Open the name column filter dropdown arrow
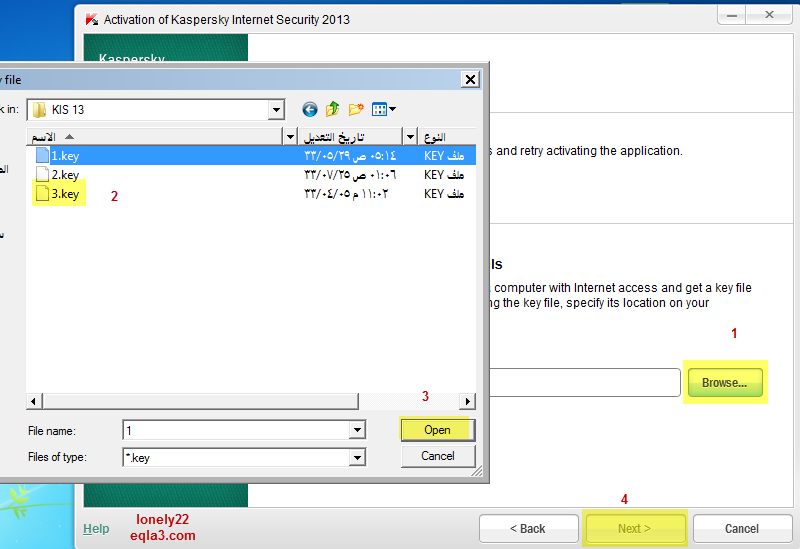 tap(290, 137)
